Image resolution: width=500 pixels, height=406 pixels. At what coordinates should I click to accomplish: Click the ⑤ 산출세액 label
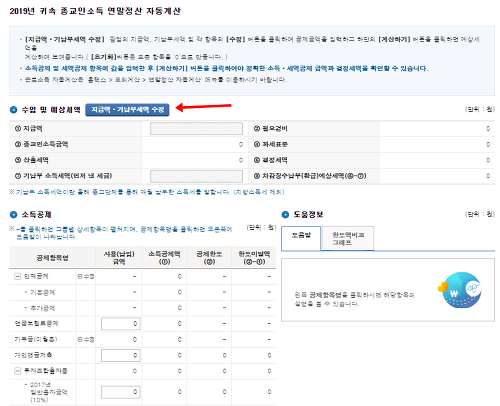pyautogui.click(x=31, y=160)
